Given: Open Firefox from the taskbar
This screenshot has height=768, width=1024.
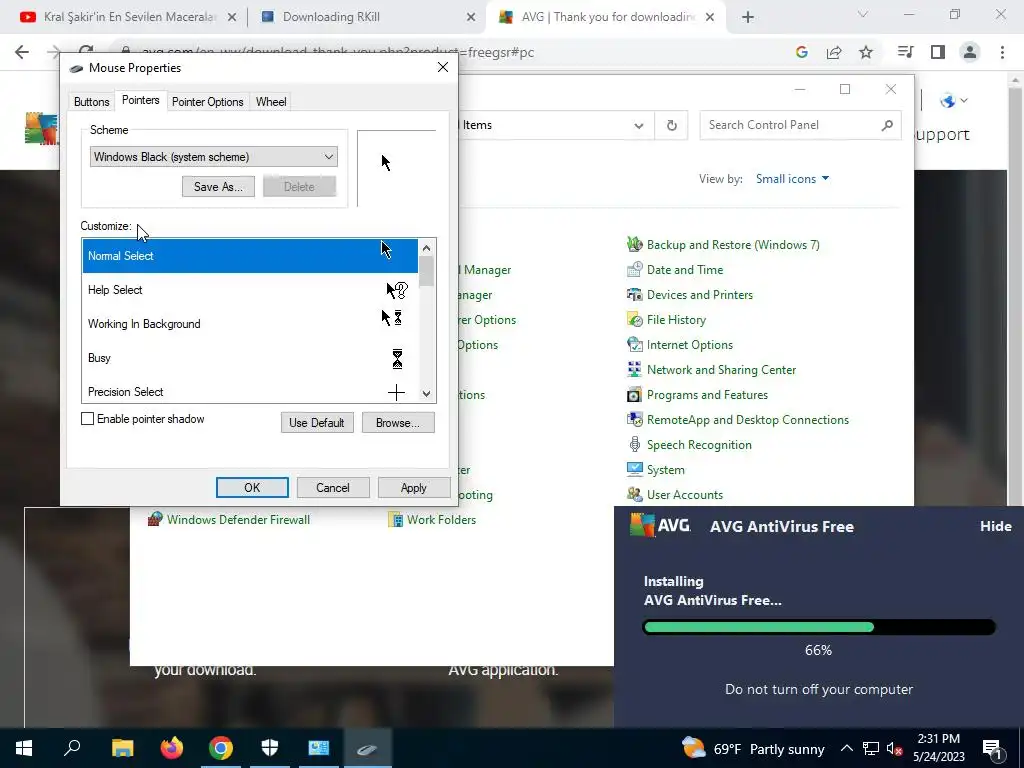Looking at the screenshot, I should pyautogui.click(x=172, y=748).
